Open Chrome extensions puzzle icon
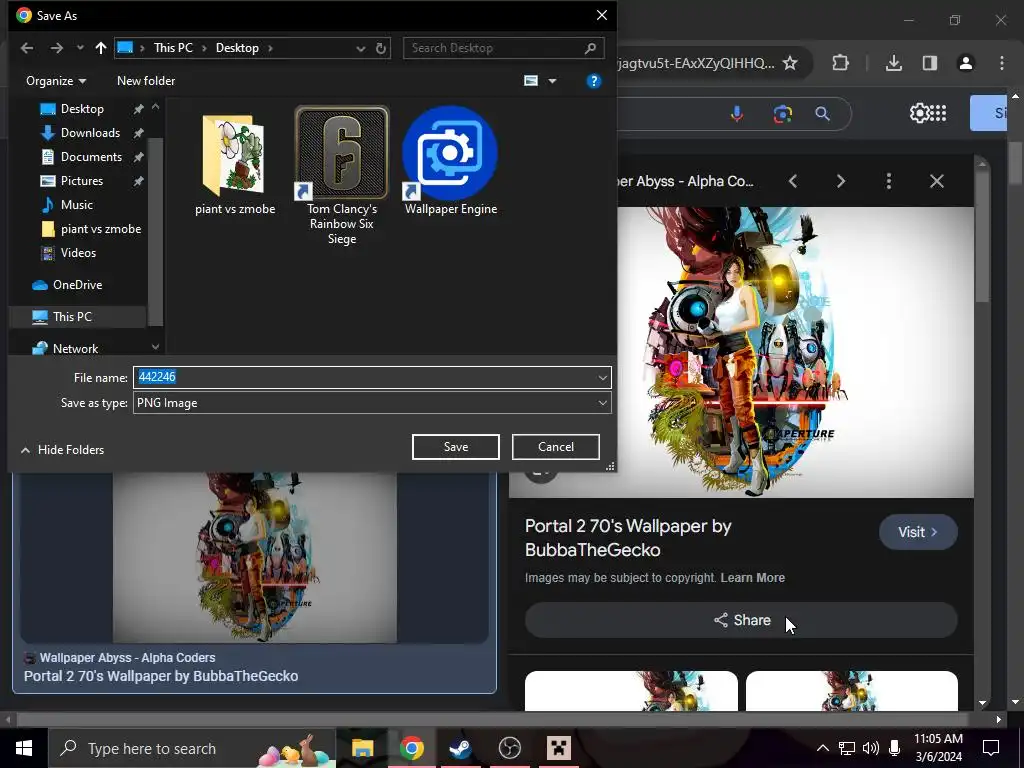Image resolution: width=1024 pixels, height=768 pixels. click(840, 63)
